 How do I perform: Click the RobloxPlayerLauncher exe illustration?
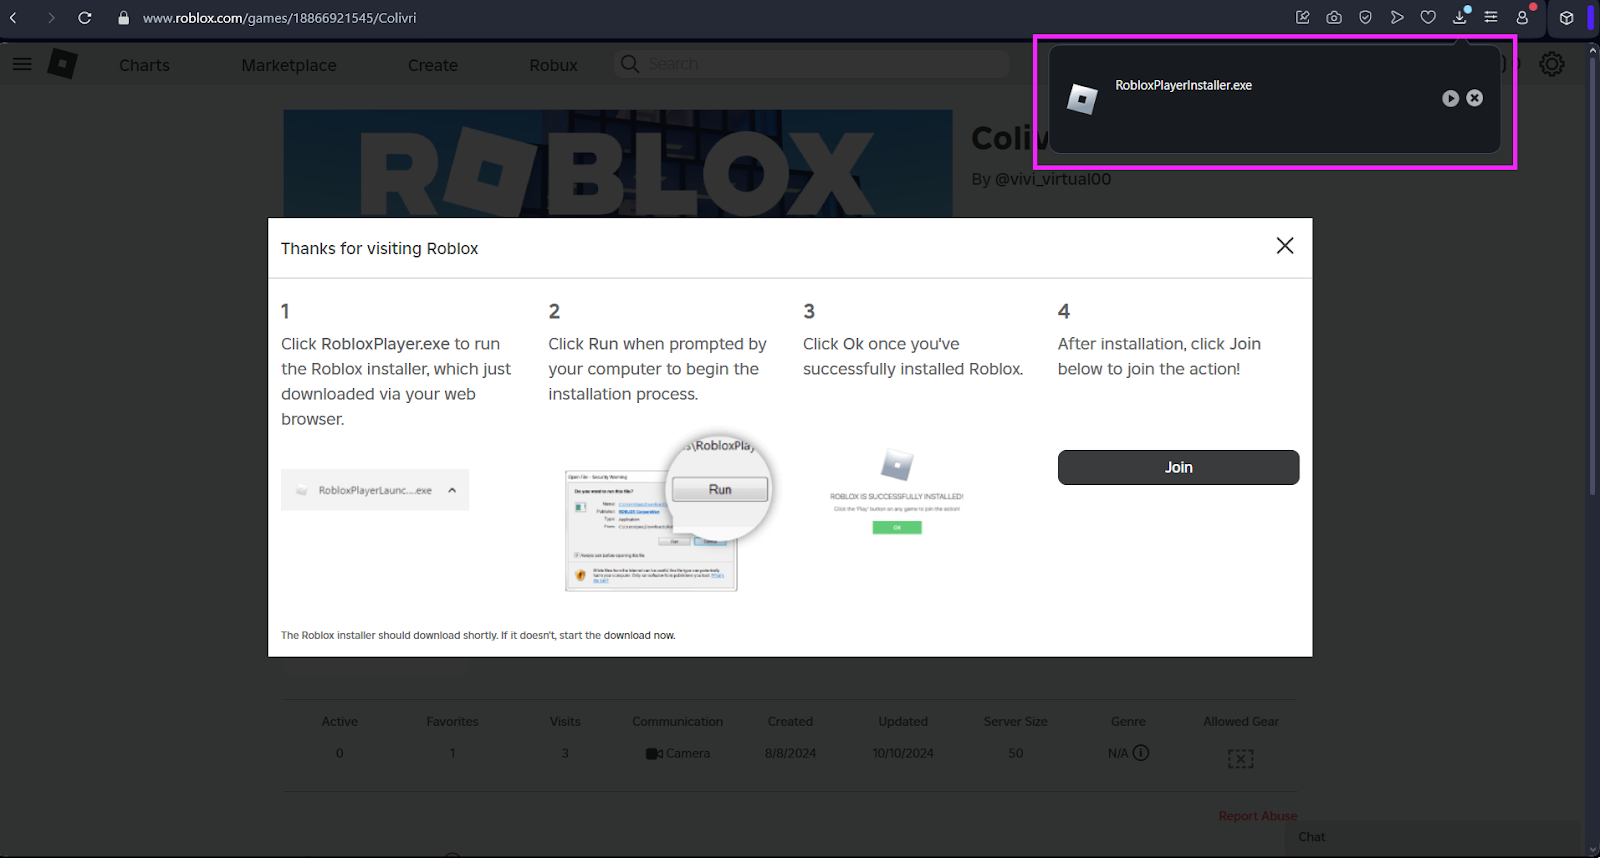click(375, 490)
